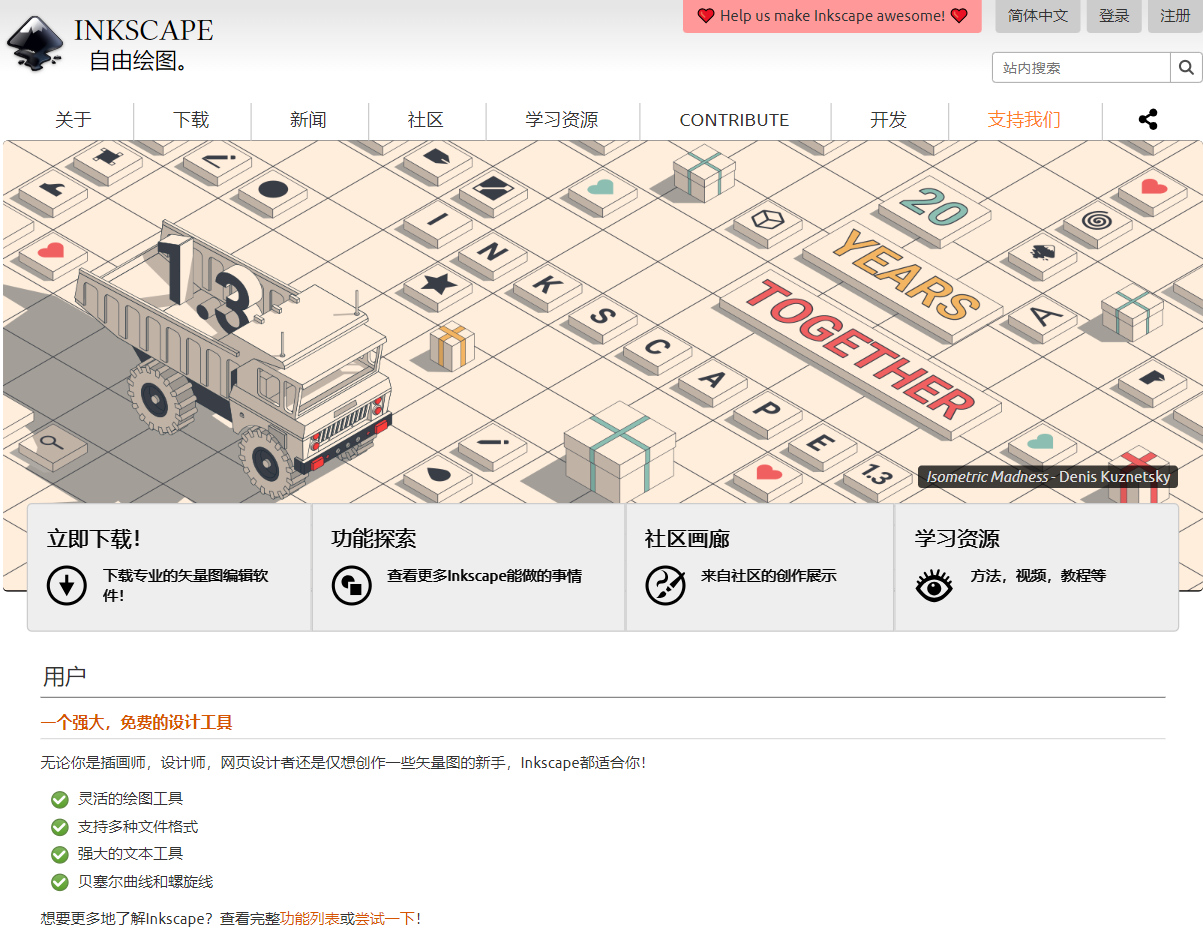The width and height of the screenshot is (1203, 930).
Task: Click the 社区画廊 heading
Action: (687, 539)
